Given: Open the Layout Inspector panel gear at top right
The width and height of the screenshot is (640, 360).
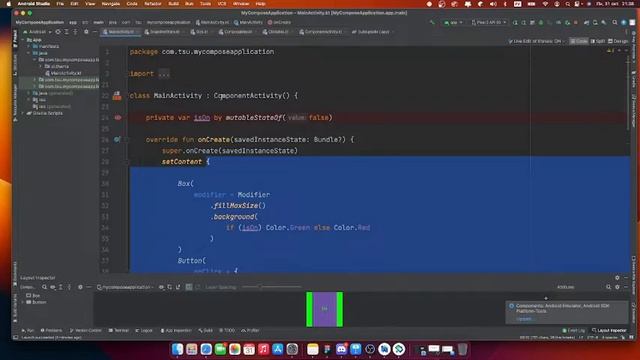Looking at the screenshot, I should [617, 278].
